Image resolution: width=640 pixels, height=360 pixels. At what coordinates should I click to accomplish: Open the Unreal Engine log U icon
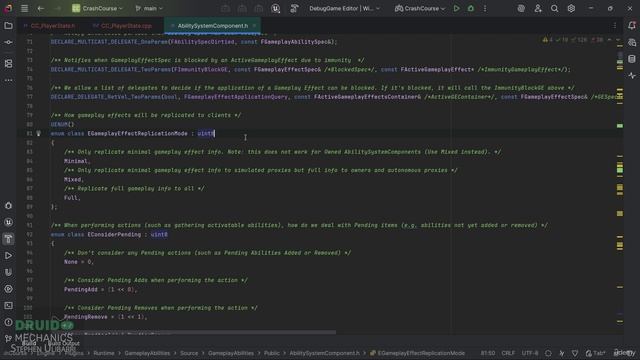8,272
